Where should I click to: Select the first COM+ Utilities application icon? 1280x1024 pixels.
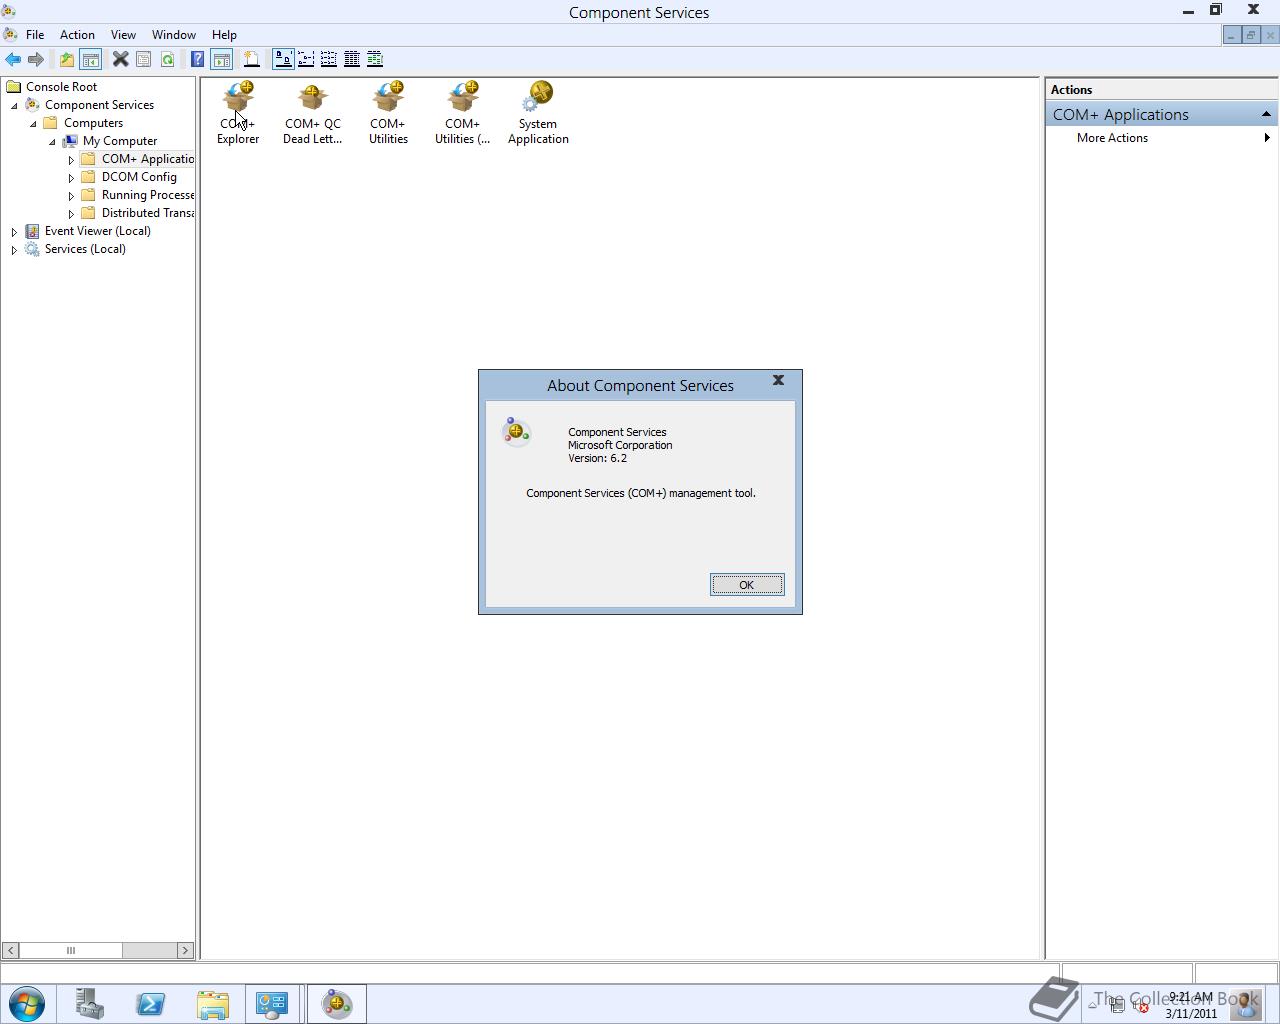coord(388,113)
